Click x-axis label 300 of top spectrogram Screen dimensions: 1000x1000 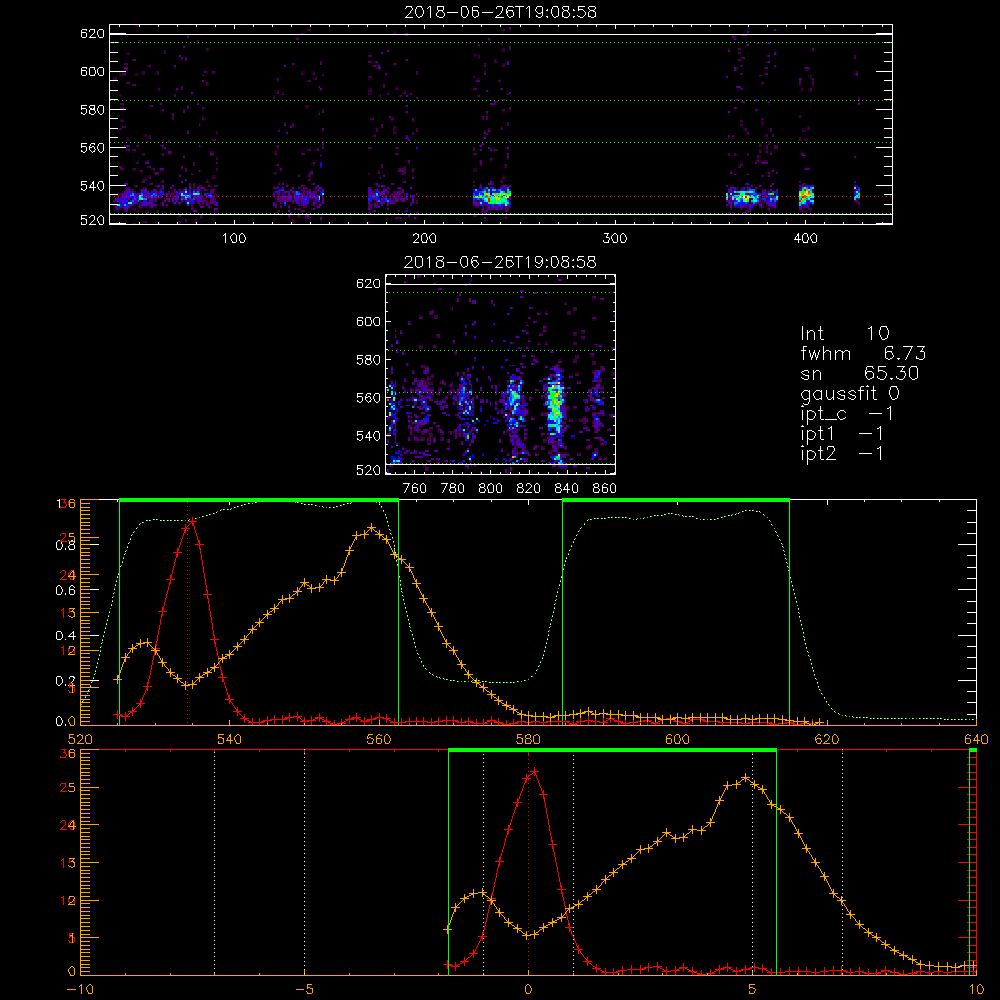point(615,239)
